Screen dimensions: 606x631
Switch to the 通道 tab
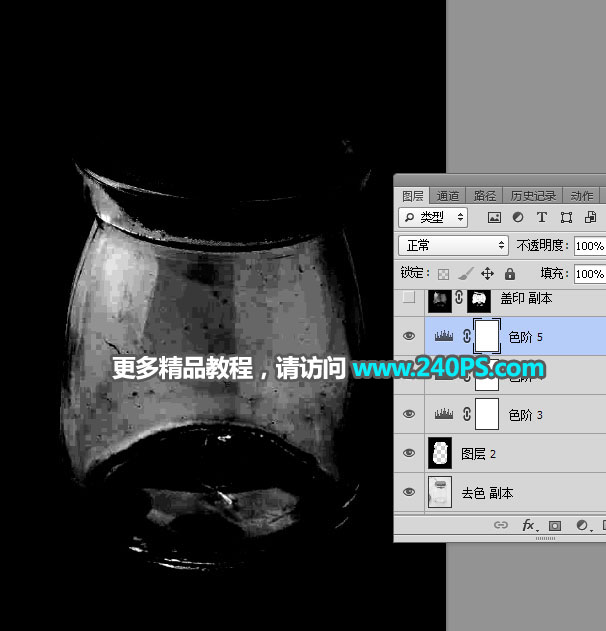coord(447,196)
